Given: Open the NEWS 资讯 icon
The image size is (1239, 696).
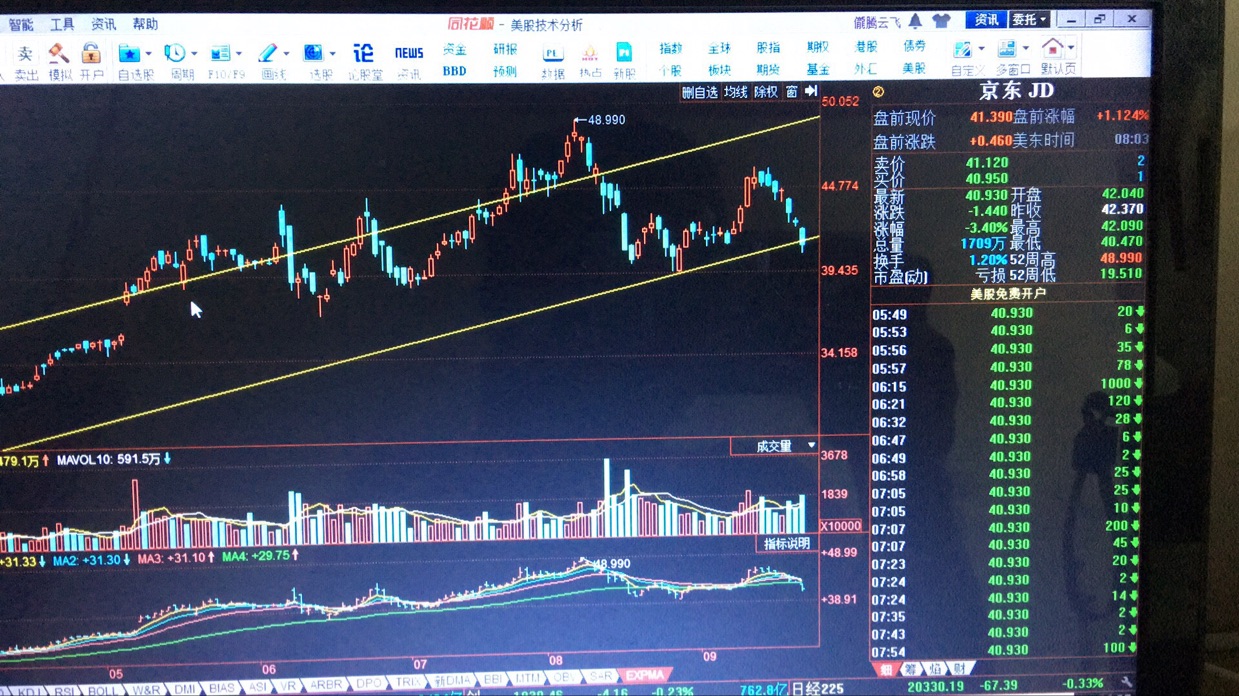Looking at the screenshot, I should coord(409,52).
